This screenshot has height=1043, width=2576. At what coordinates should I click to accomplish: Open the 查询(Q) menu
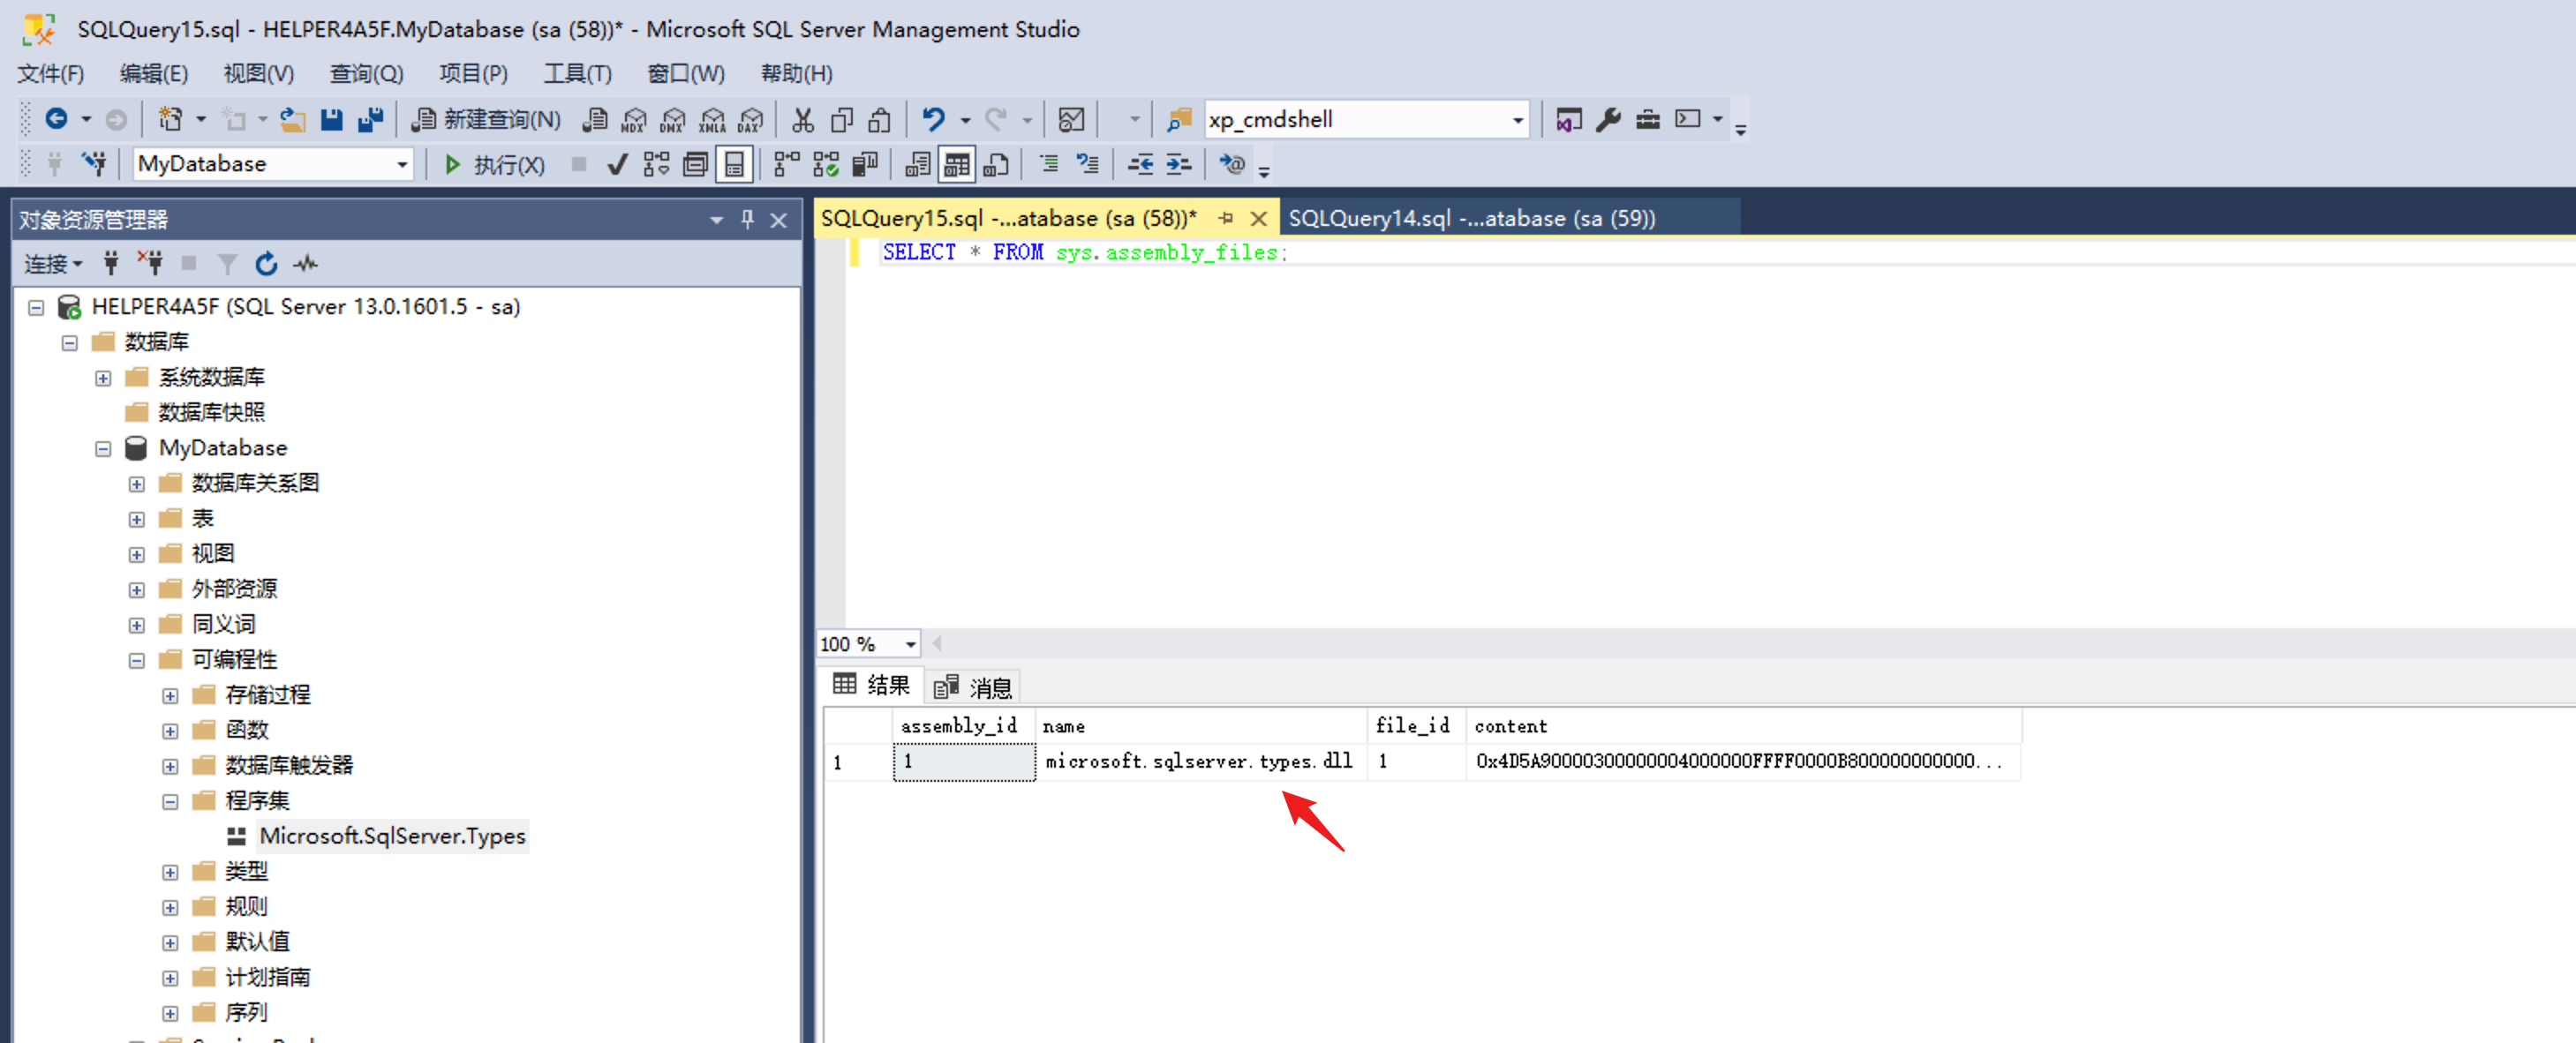coord(366,74)
